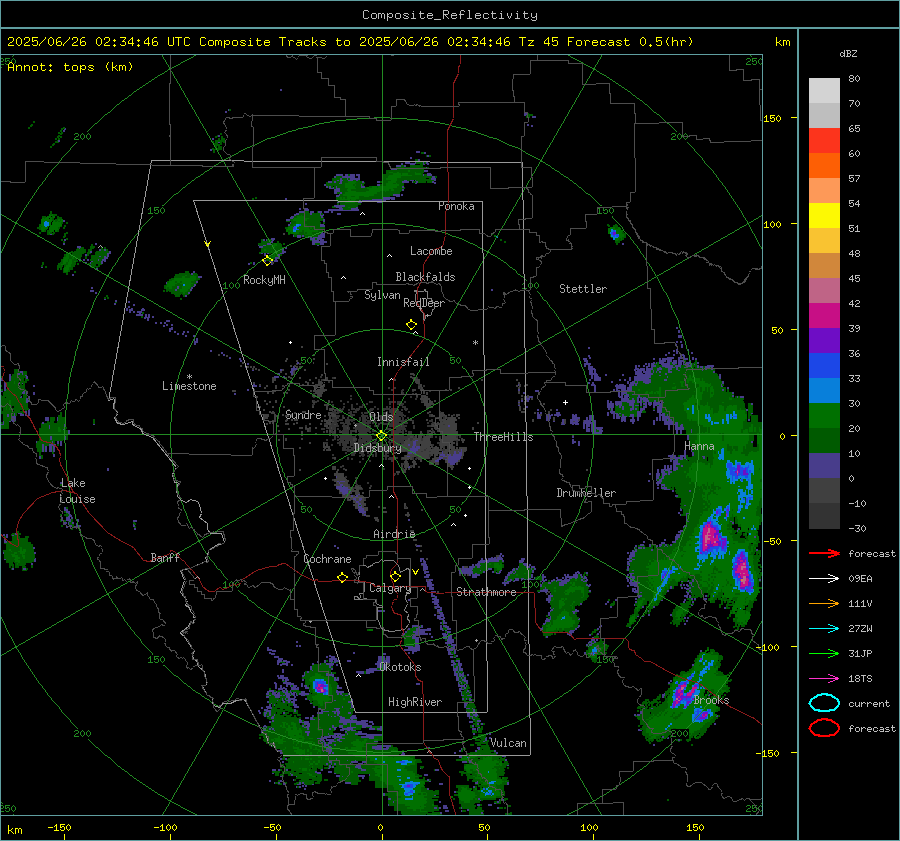
Task: Select the cyan 27ZW arrow icon
Action: coord(824,629)
